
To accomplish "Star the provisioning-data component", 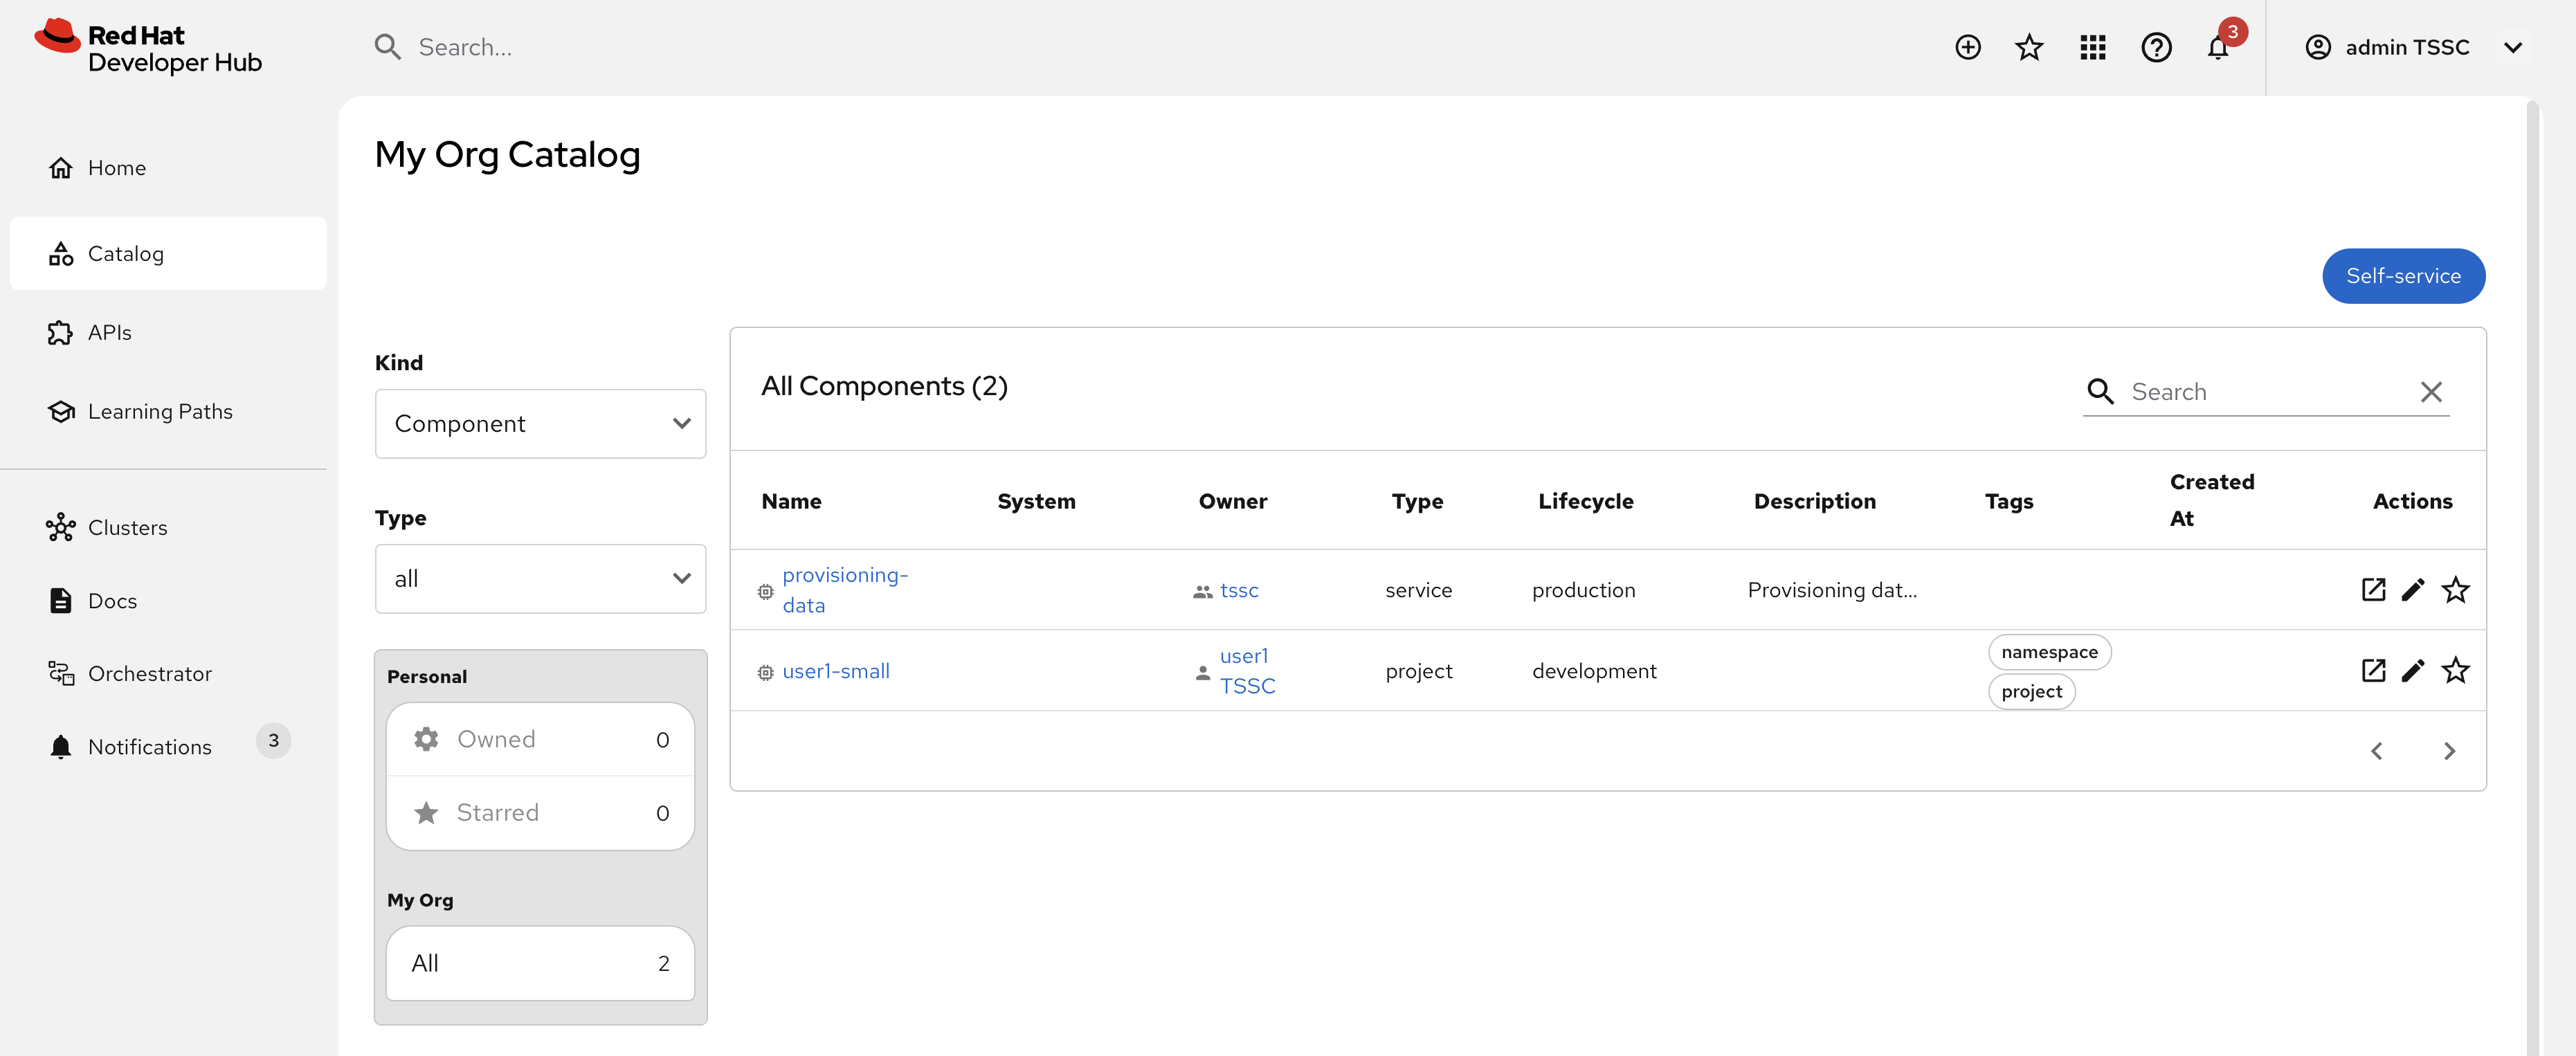I will coord(2457,589).
